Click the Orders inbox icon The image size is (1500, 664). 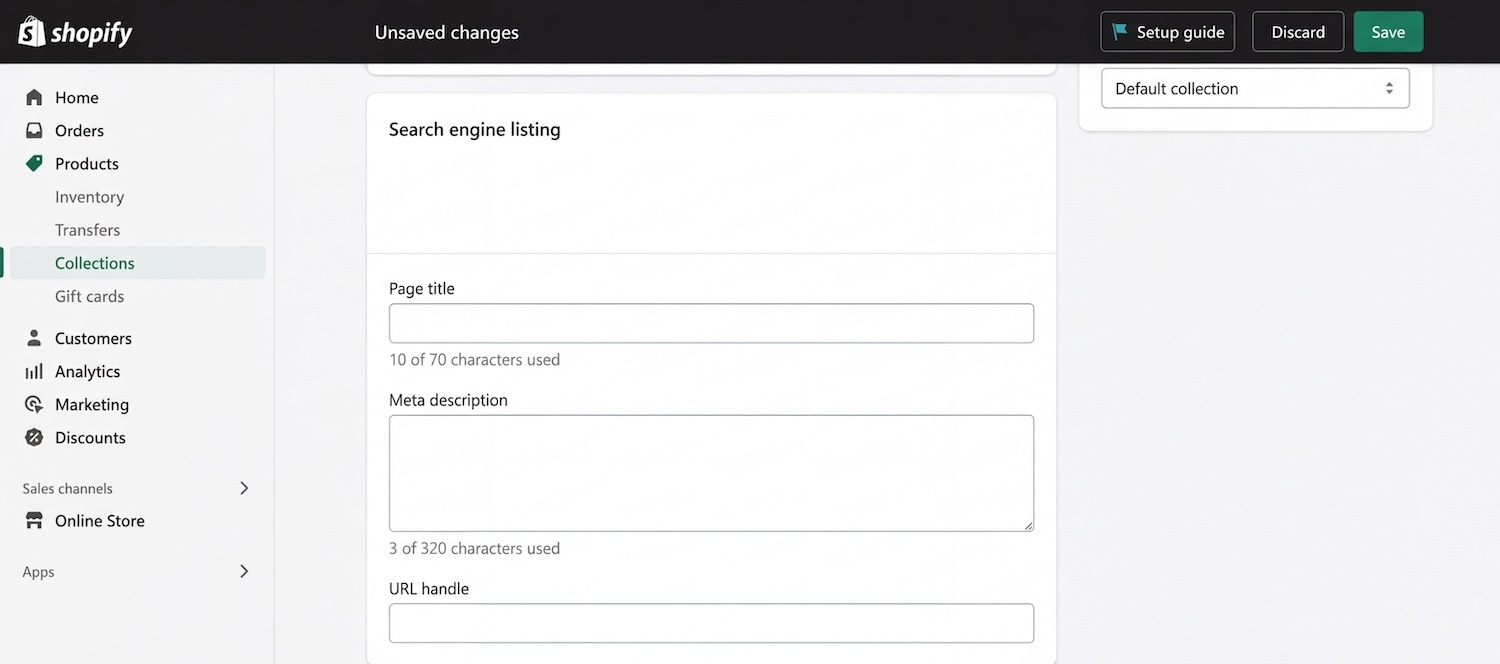point(34,130)
